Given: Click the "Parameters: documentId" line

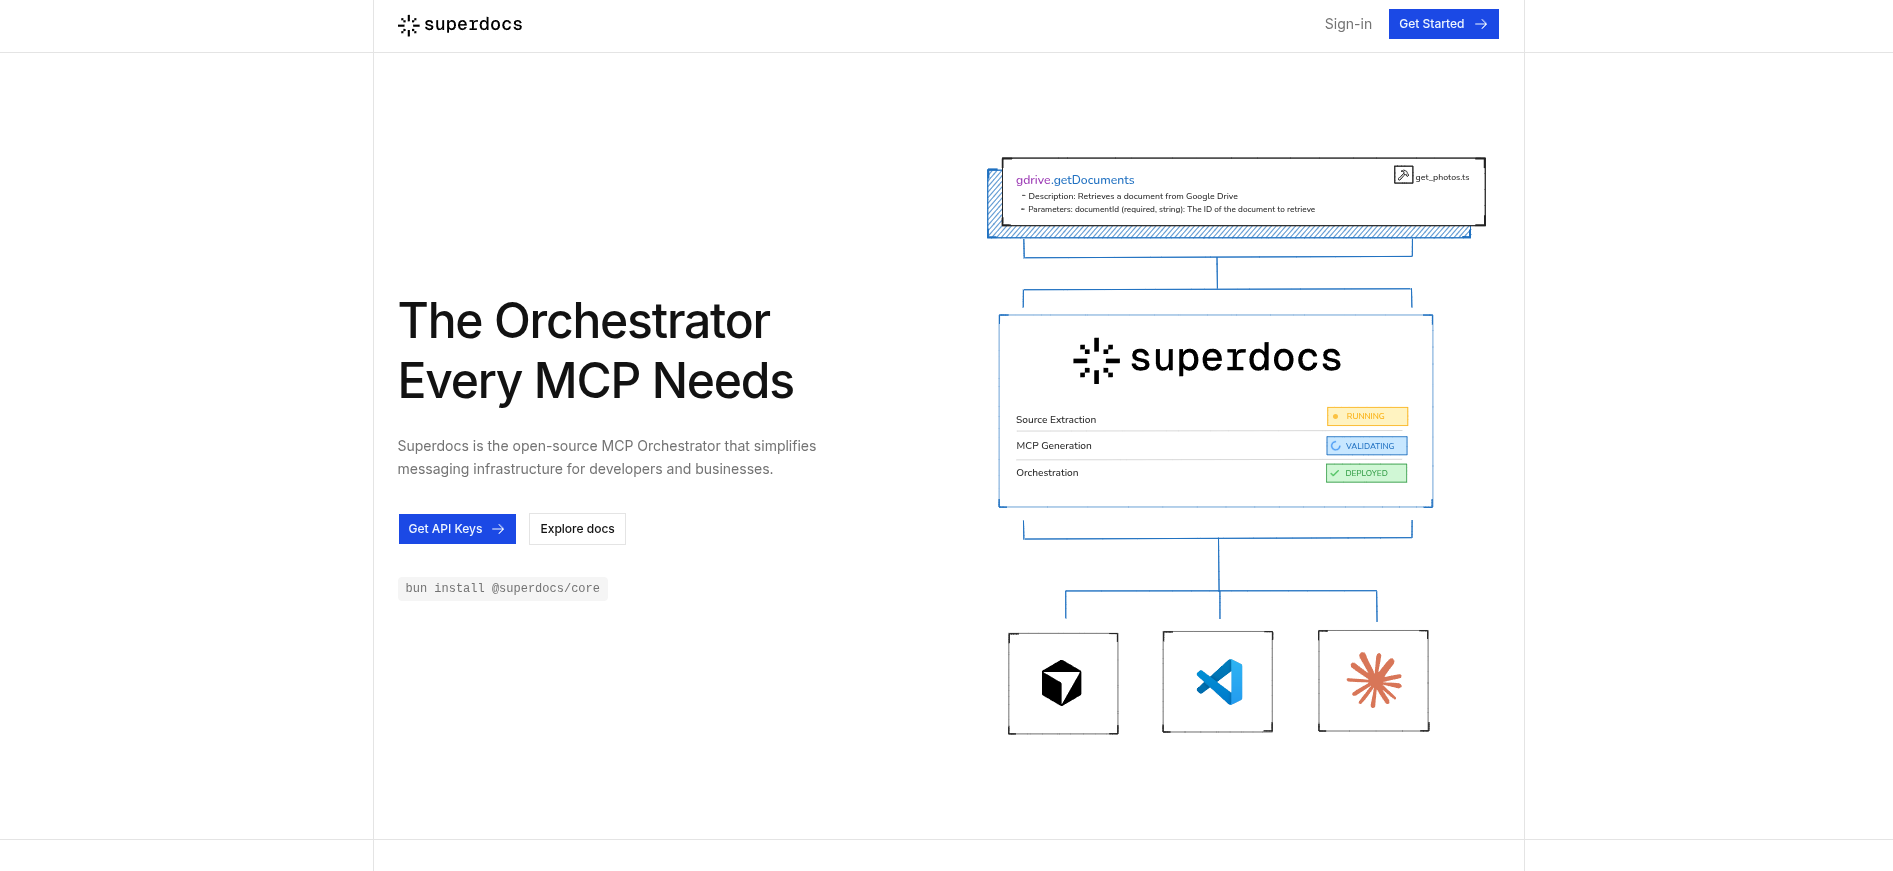Looking at the screenshot, I should click(x=1170, y=209).
